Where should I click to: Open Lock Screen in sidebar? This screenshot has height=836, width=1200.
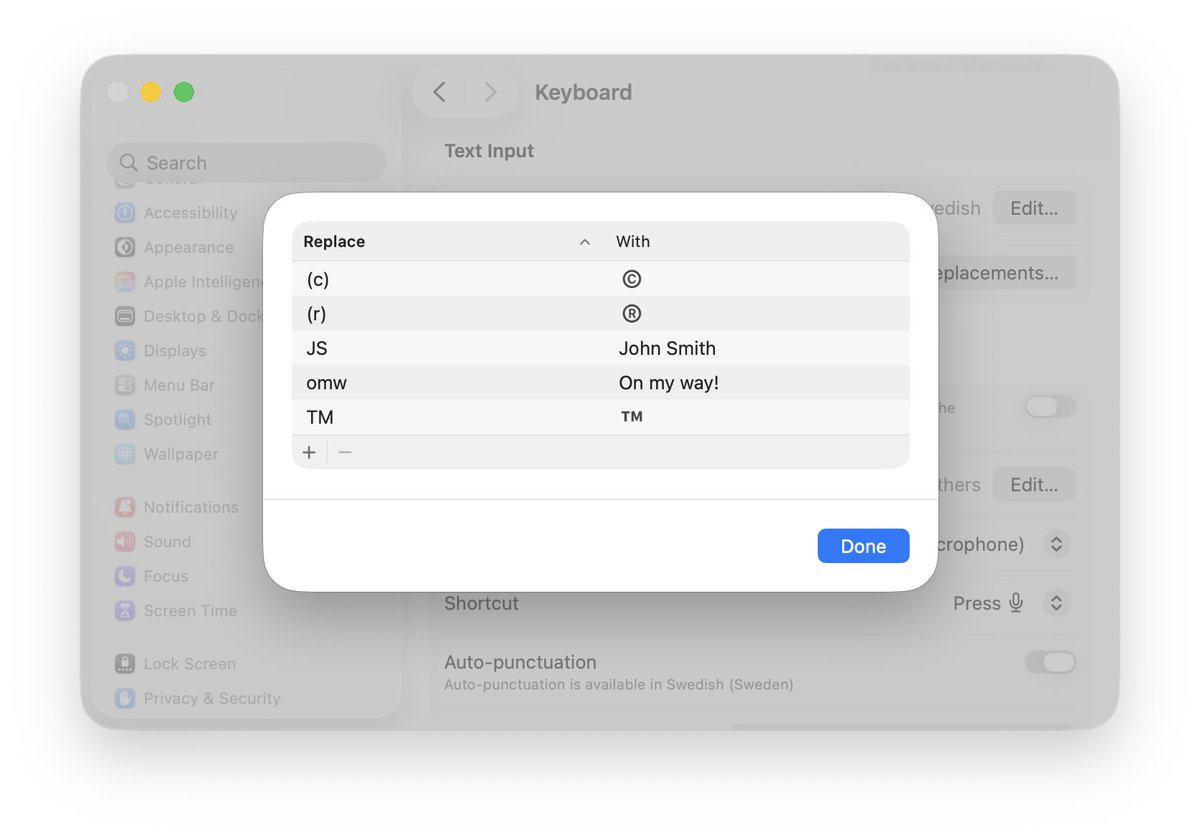click(175, 664)
